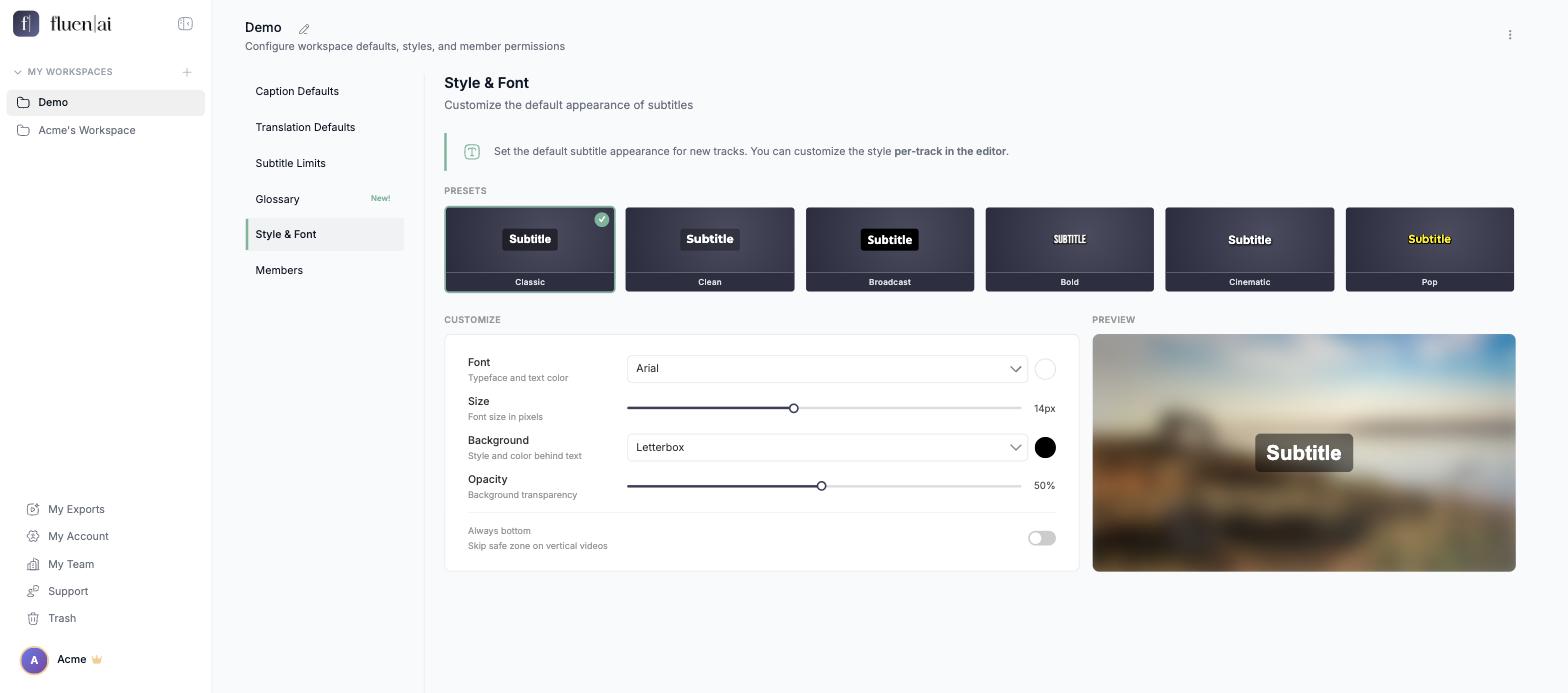Screen dimensions: 1568x693
Task: Click the Opacity slider handle
Action: pos(822,486)
